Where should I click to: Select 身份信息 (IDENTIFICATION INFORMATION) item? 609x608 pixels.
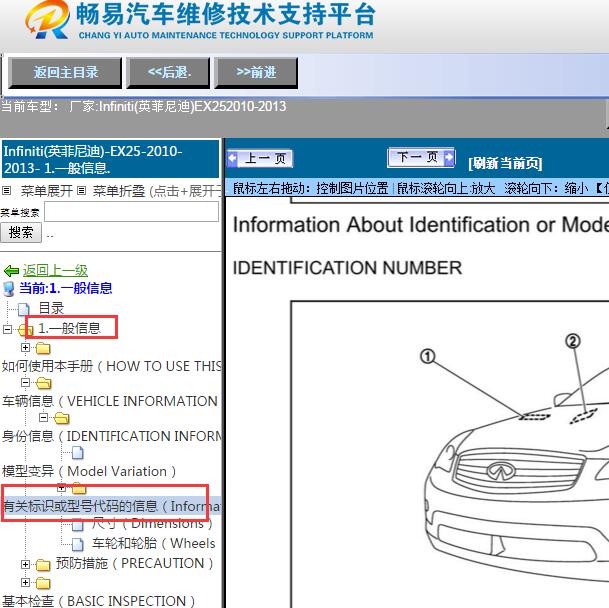pos(111,436)
